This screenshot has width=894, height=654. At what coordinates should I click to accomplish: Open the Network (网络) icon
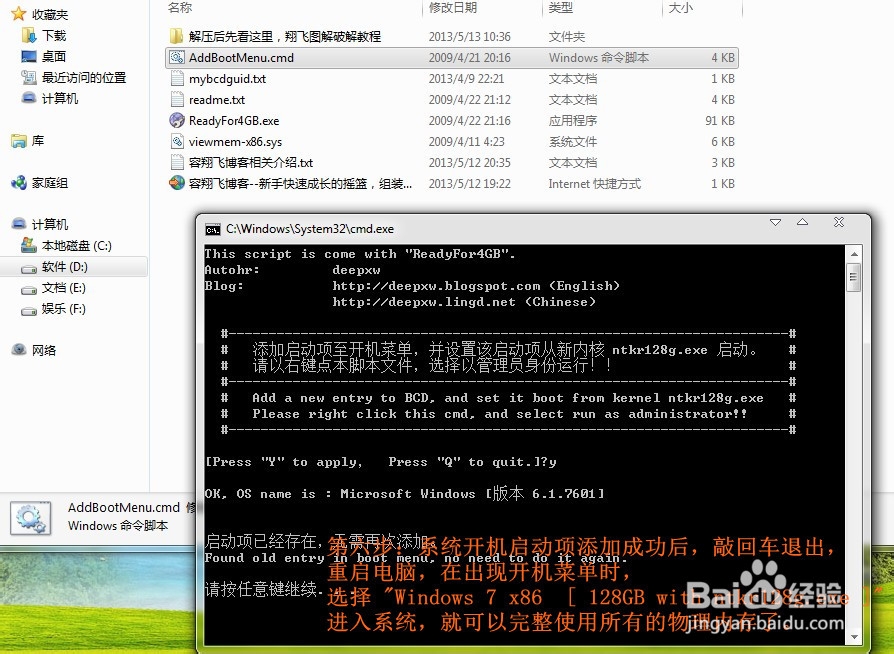tap(19, 350)
